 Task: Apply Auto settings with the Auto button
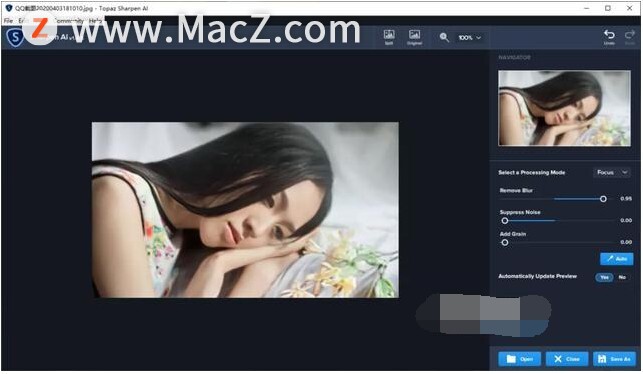pyautogui.click(x=616, y=259)
